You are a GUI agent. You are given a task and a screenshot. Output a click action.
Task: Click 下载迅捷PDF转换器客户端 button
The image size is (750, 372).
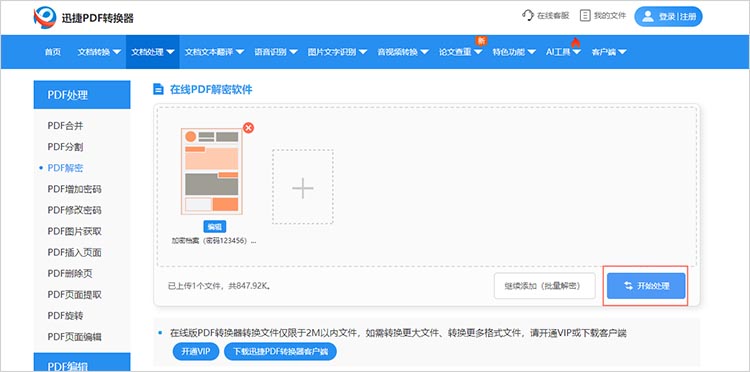point(280,351)
